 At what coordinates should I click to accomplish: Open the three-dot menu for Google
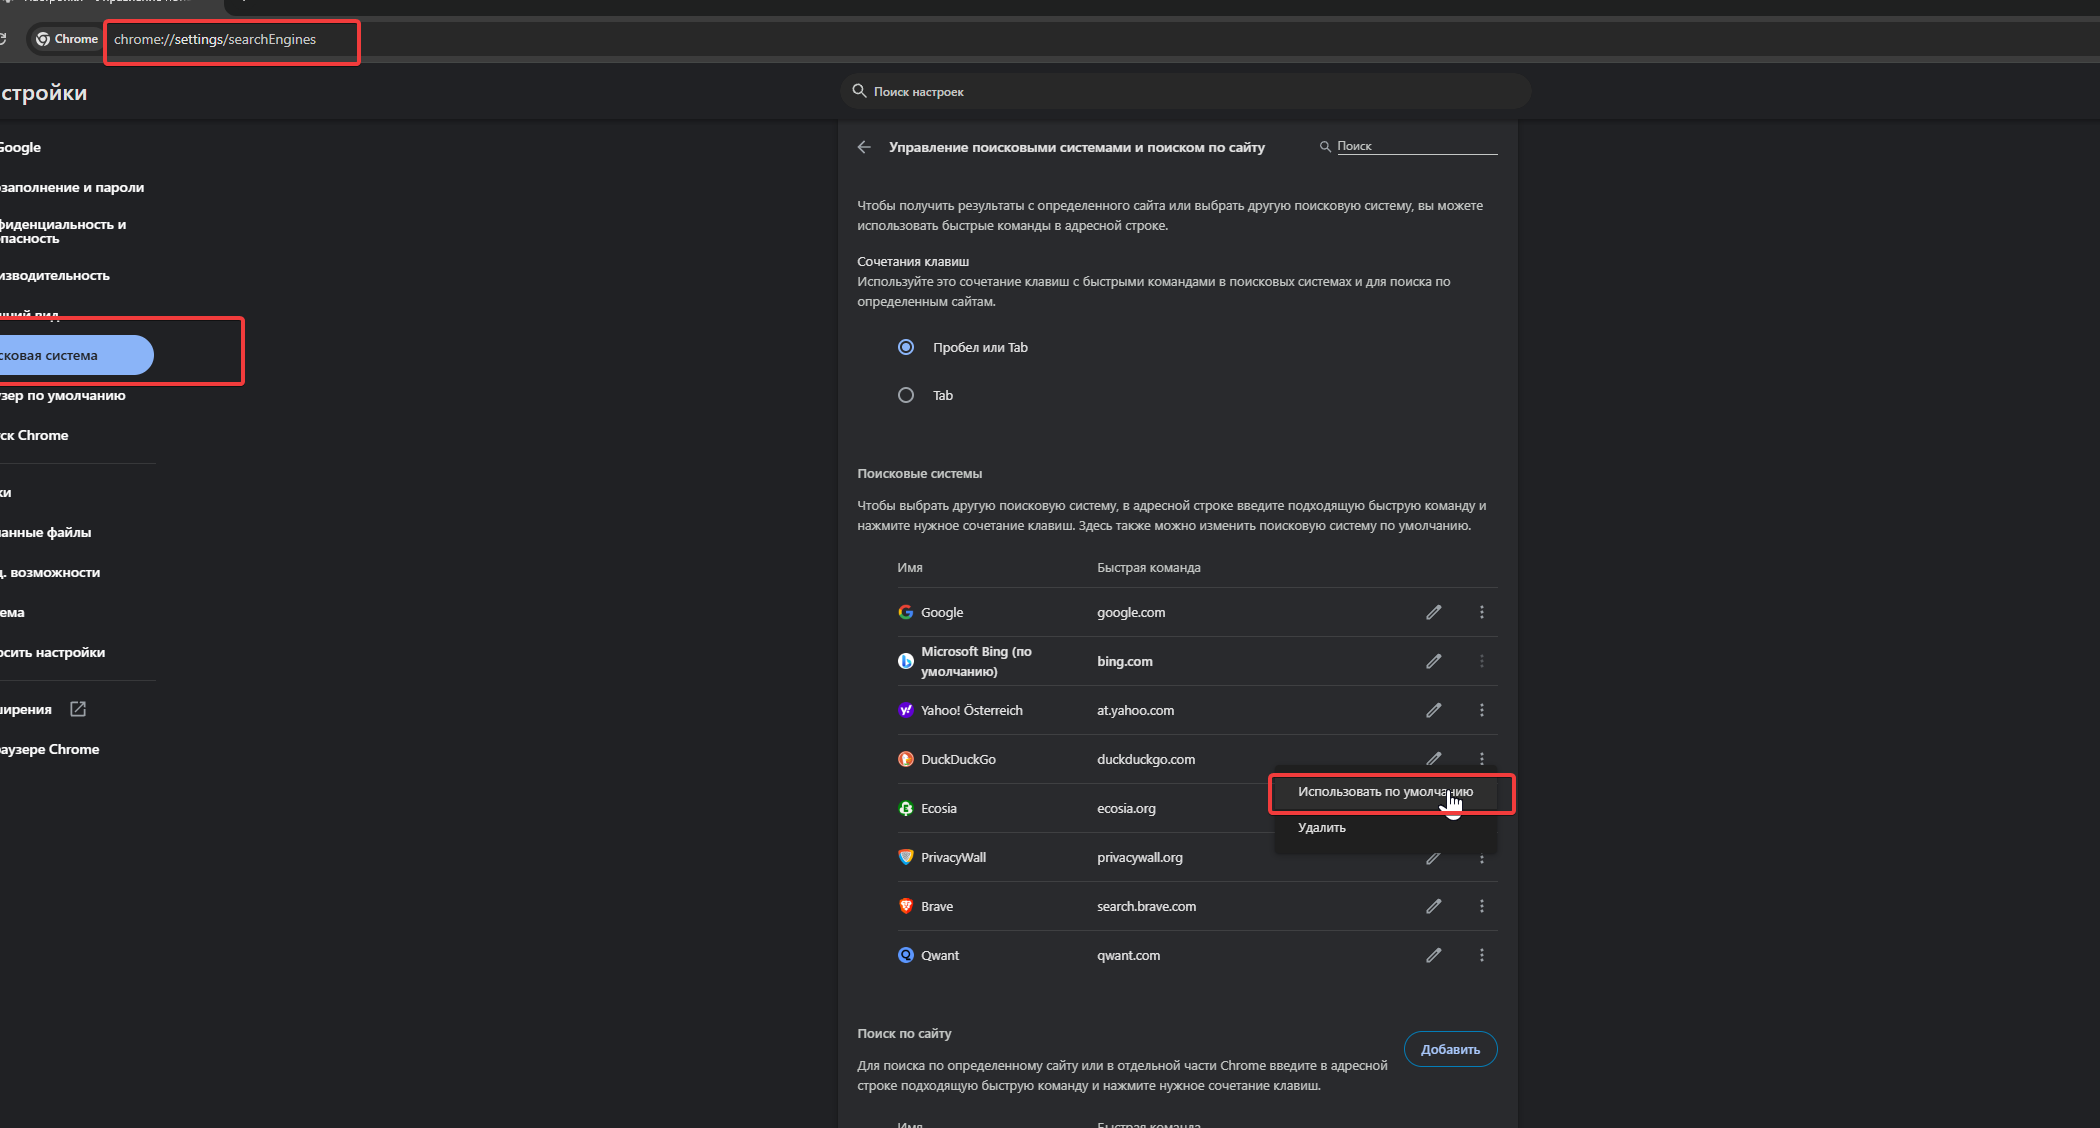pos(1481,612)
